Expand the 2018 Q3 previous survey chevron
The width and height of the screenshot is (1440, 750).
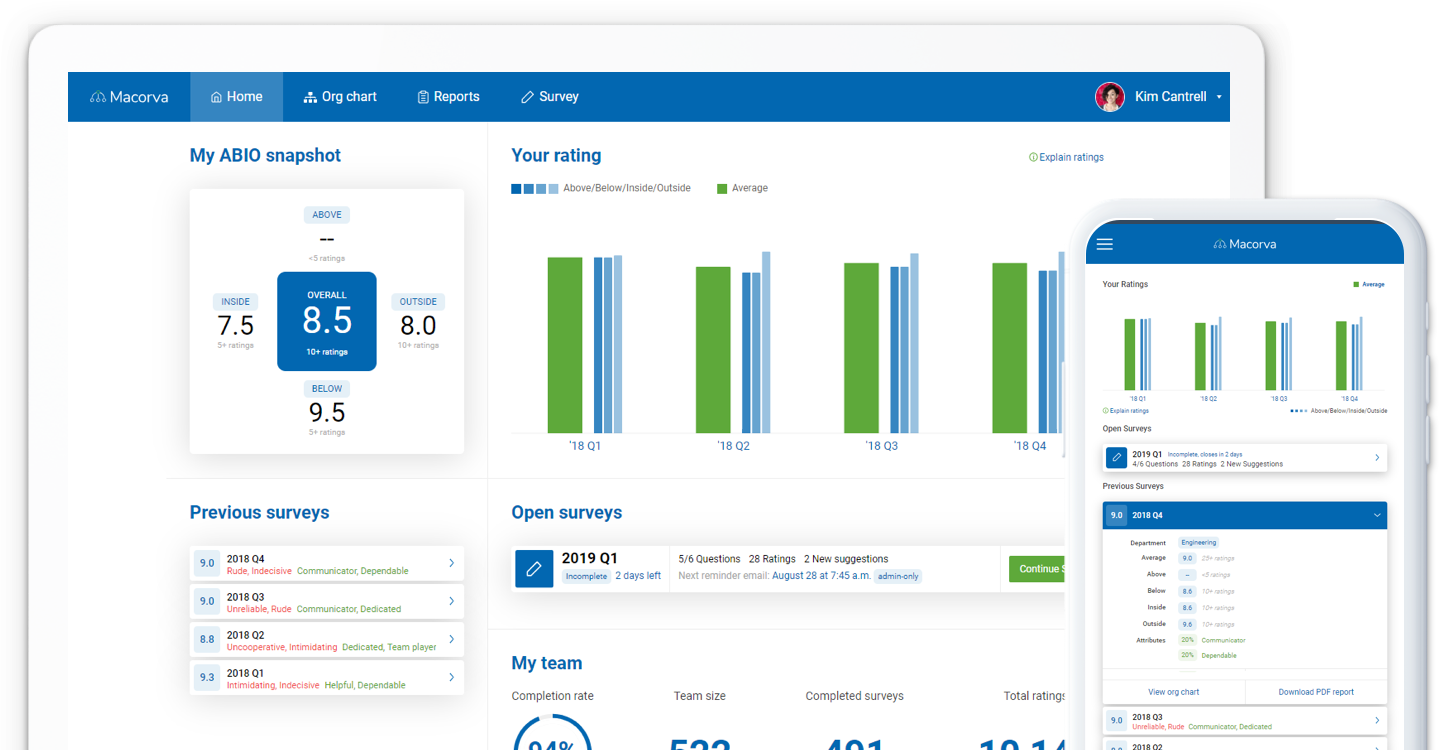451,601
